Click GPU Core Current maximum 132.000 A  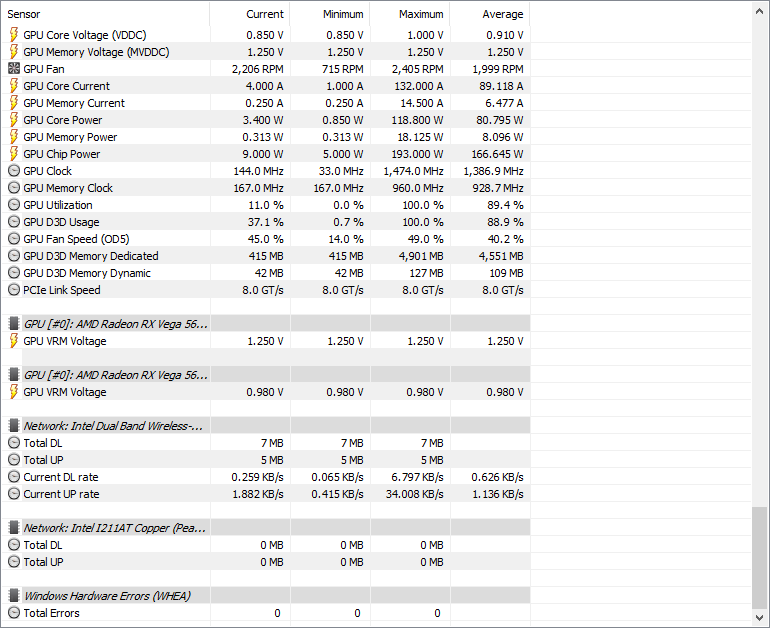(x=418, y=86)
